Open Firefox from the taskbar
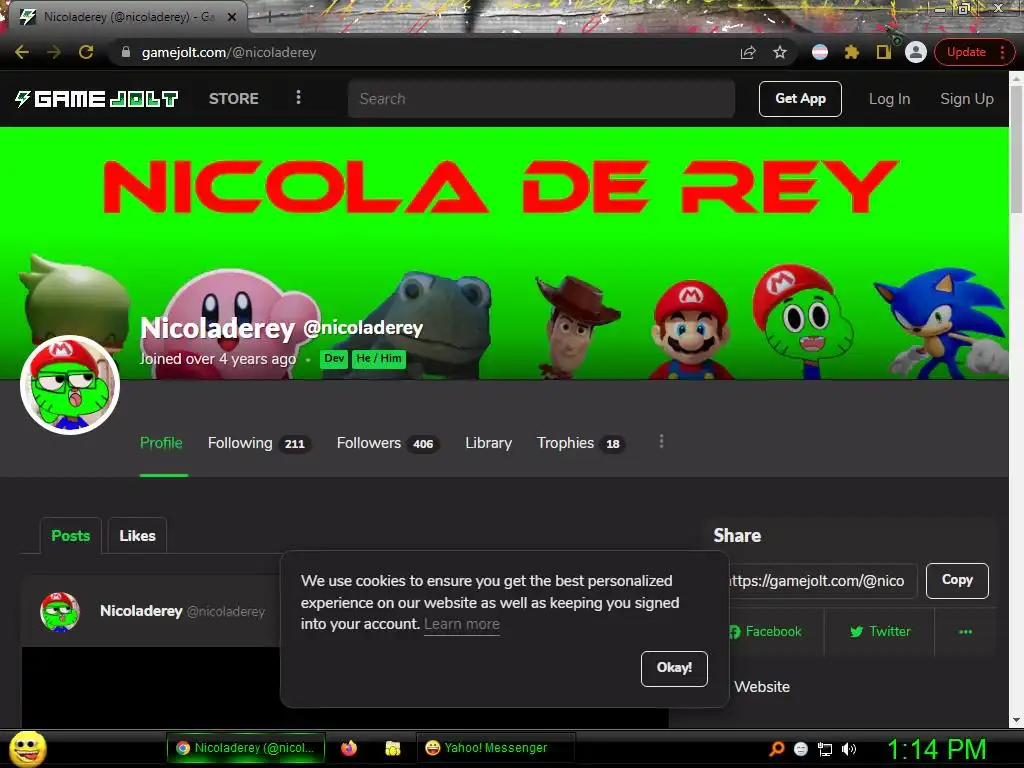Screen dimensions: 1024x768 point(349,748)
